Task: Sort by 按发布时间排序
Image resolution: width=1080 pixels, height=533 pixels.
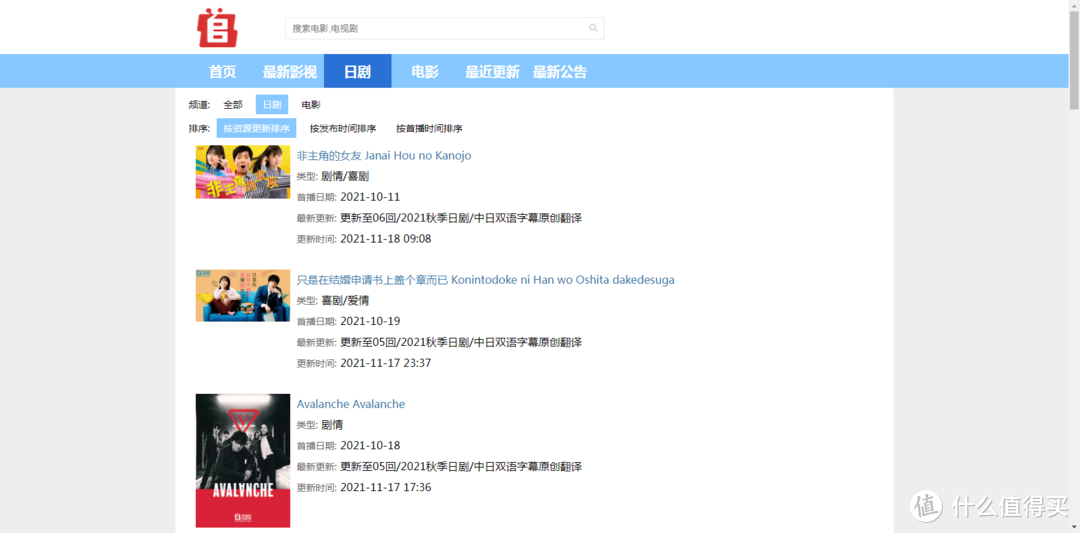Action: [343, 128]
